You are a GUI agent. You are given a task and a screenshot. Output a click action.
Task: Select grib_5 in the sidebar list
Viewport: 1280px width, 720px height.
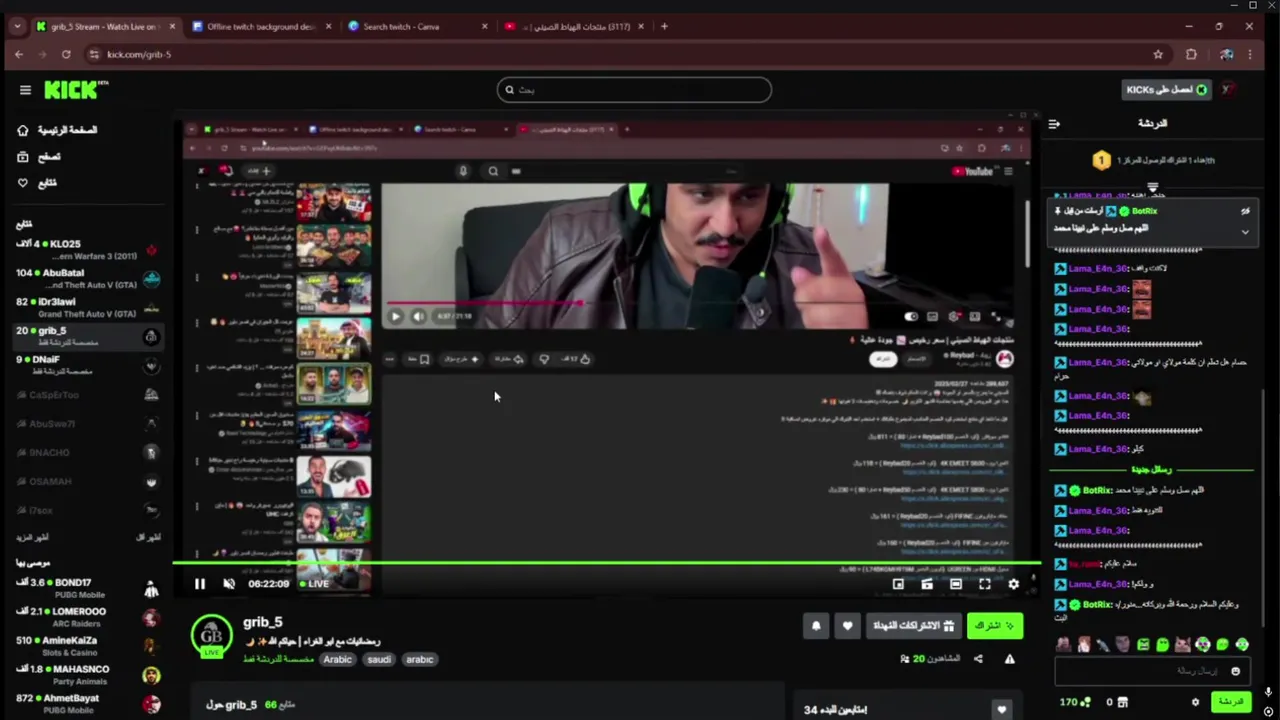tap(87, 336)
